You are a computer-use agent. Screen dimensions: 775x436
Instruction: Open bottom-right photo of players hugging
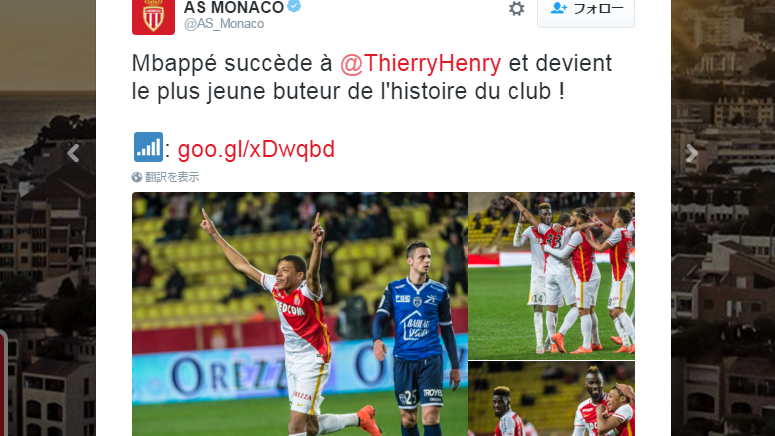(552, 398)
